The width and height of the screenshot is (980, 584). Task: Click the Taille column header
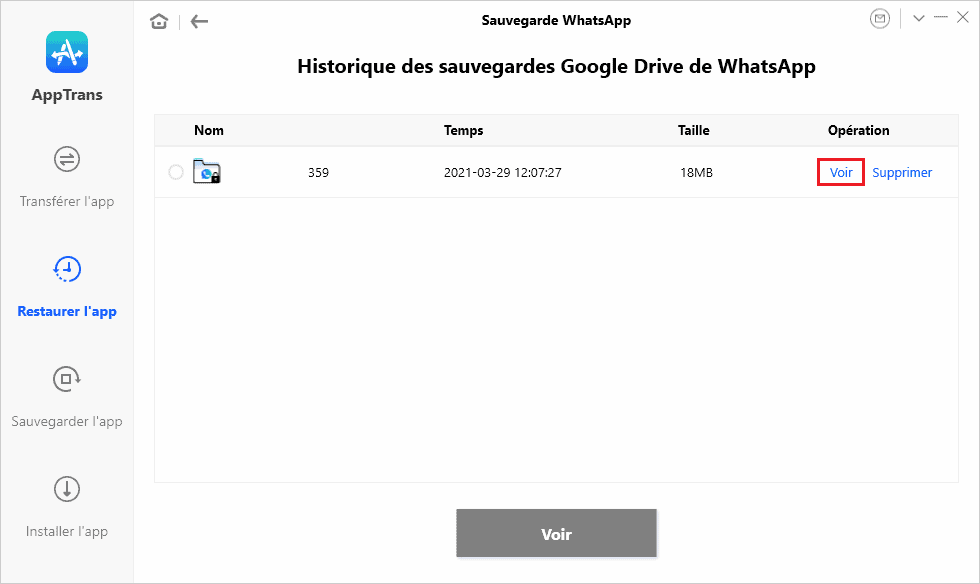tap(694, 130)
